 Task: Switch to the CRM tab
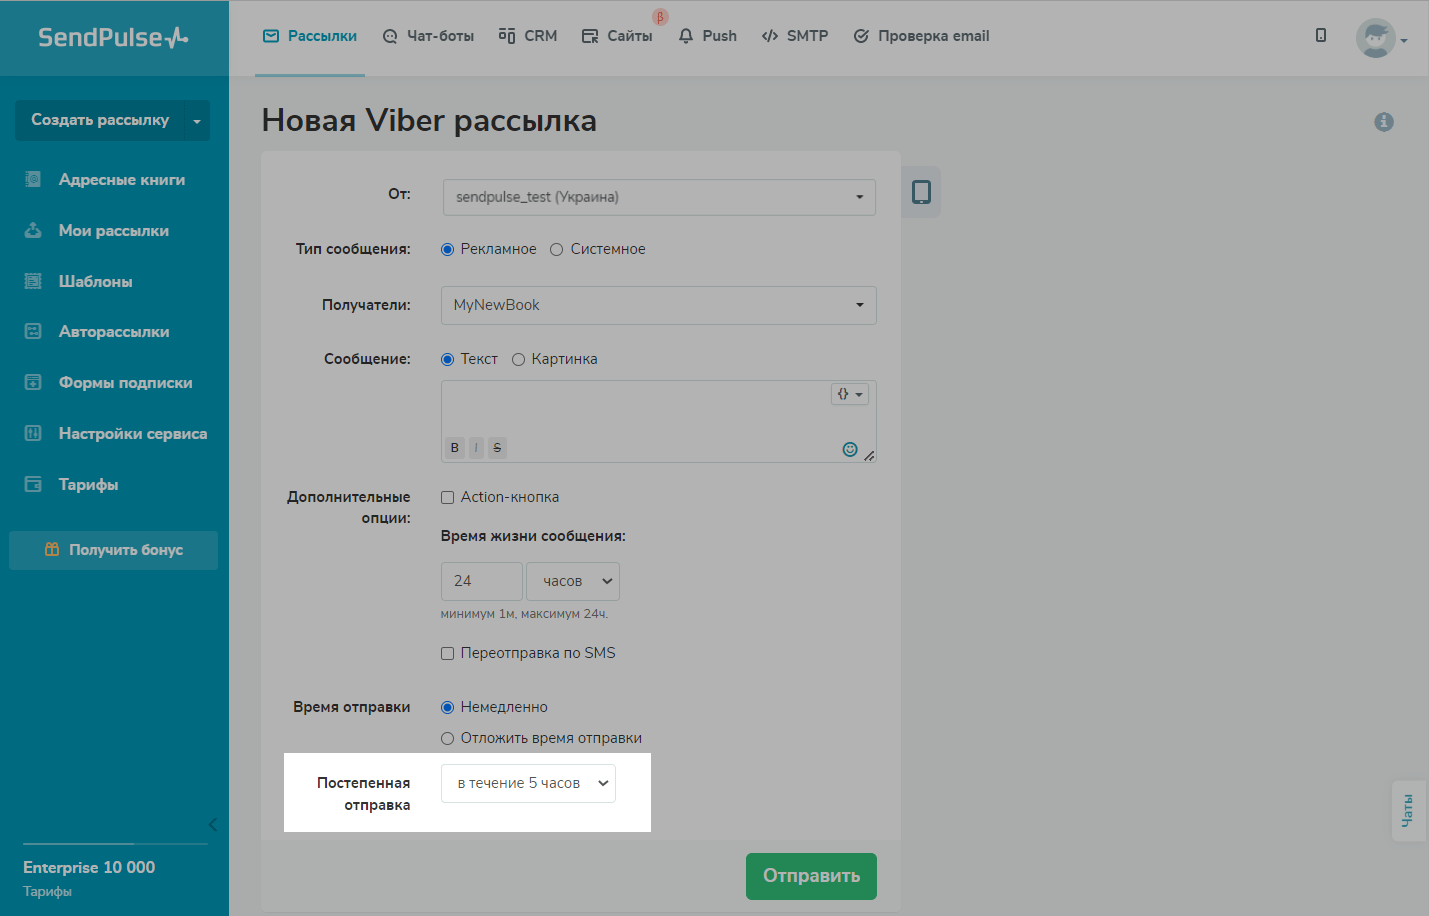click(528, 36)
